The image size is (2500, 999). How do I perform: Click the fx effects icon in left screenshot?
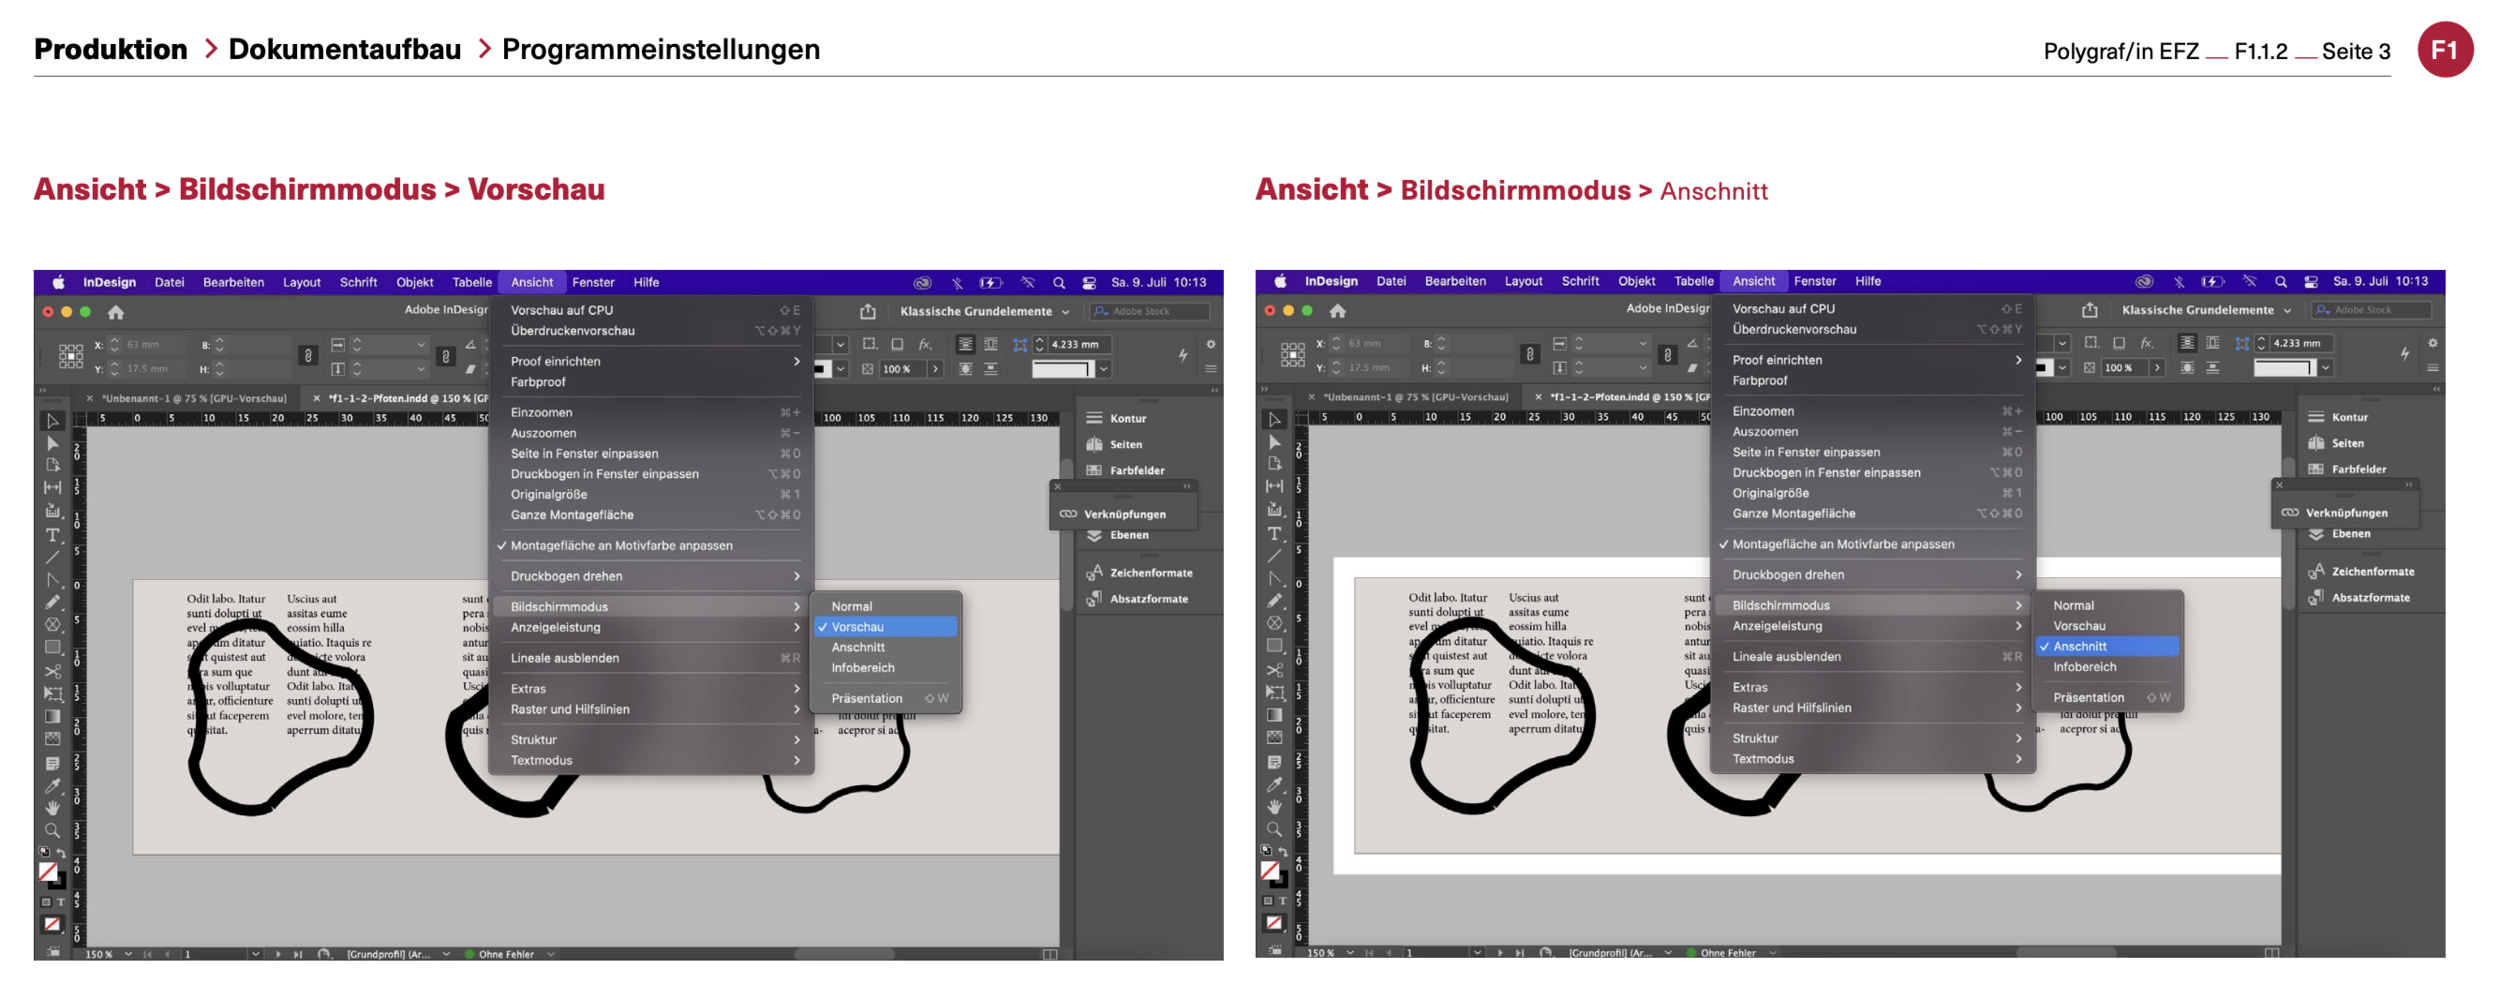pyautogui.click(x=926, y=344)
